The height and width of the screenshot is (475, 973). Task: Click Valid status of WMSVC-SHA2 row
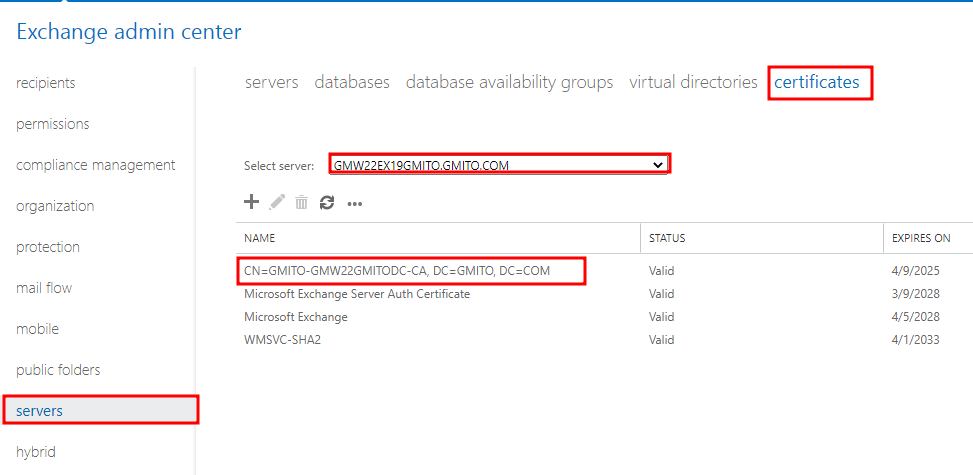pos(661,340)
